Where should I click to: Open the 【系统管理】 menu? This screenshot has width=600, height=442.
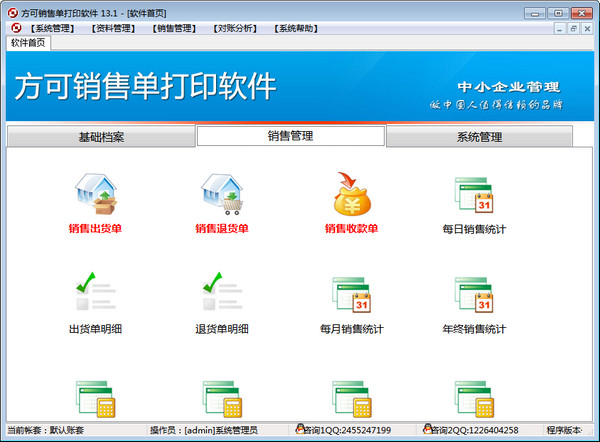52,28
